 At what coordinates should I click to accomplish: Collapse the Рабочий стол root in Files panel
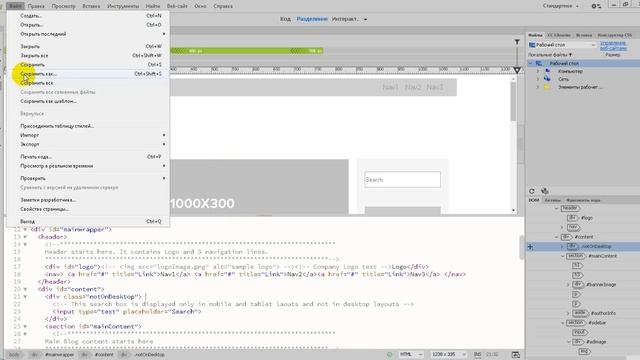tap(531, 63)
